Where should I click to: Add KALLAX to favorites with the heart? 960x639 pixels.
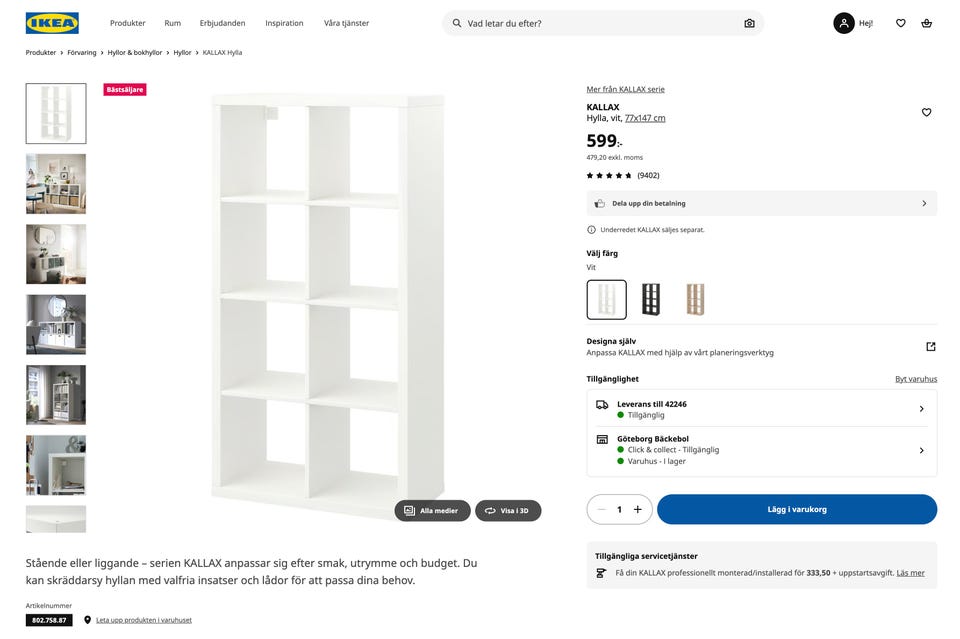[926, 112]
